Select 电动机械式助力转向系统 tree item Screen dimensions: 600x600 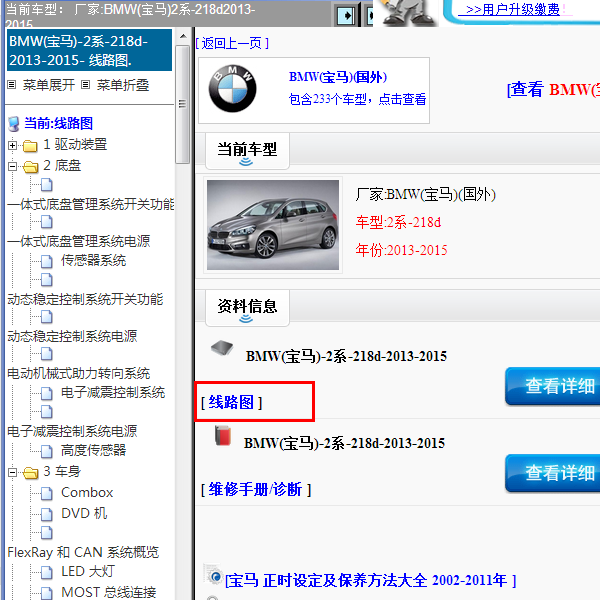click(x=78, y=373)
